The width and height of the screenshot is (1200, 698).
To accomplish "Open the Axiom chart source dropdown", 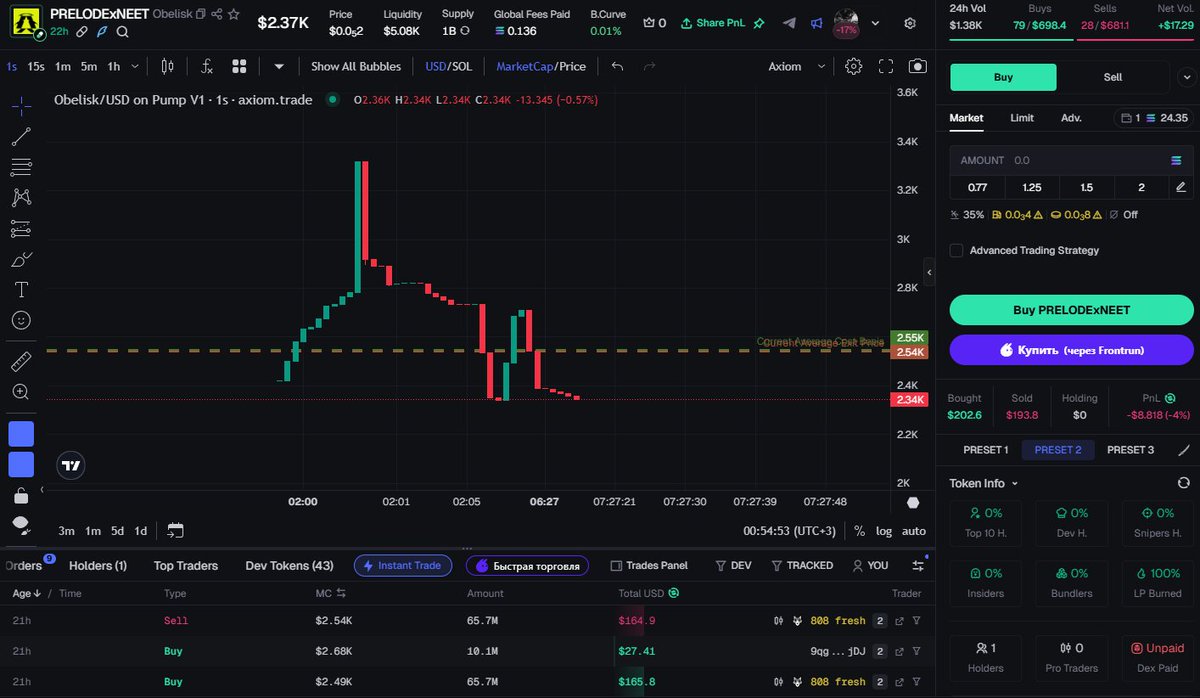I will 797,67.
